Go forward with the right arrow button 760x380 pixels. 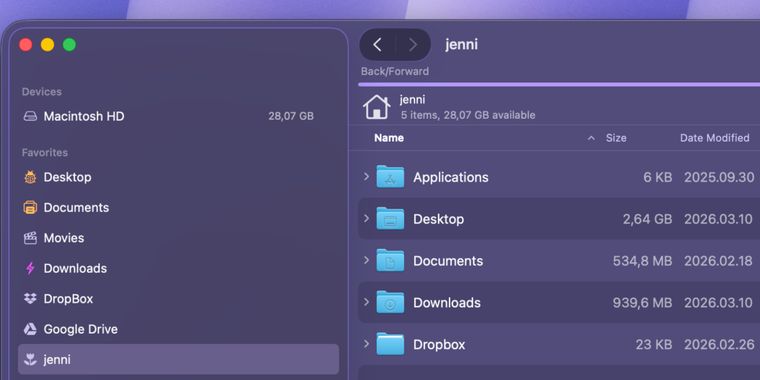point(412,45)
